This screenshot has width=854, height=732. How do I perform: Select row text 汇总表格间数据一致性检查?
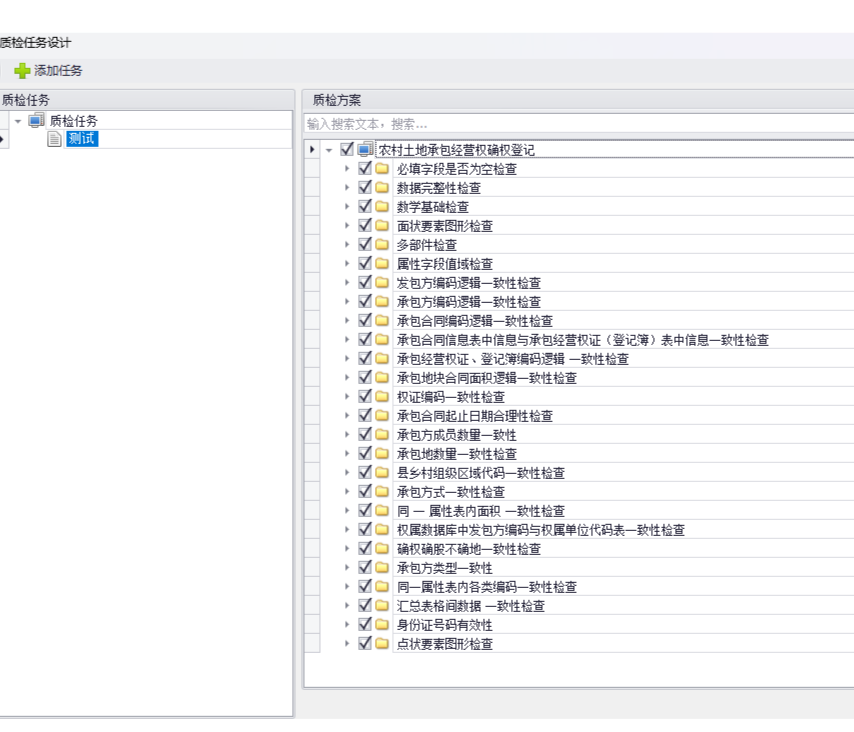(471, 606)
